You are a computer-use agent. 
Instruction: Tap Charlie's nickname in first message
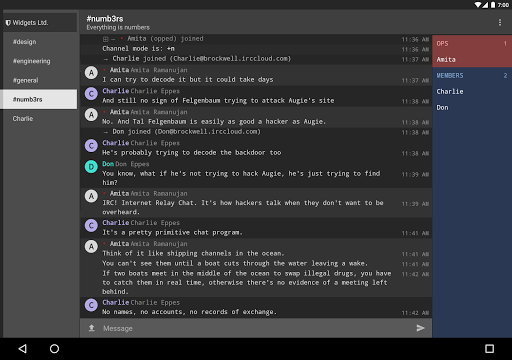click(115, 91)
